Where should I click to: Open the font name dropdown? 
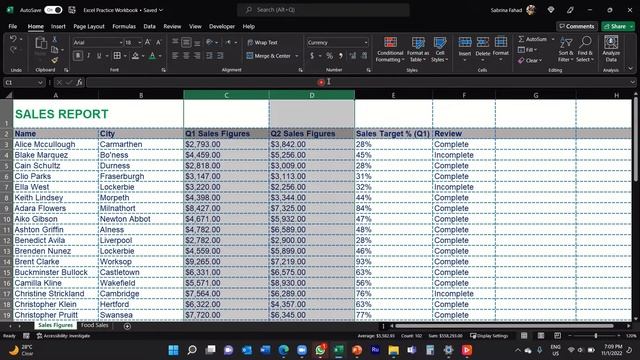tap(121, 42)
